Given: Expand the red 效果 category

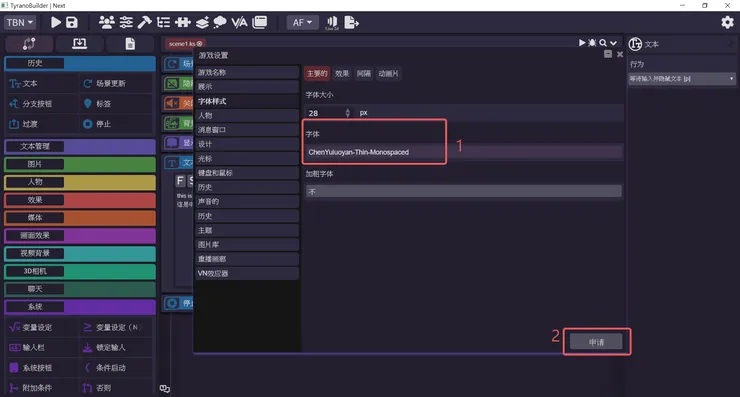Looking at the screenshot, I should [80, 200].
